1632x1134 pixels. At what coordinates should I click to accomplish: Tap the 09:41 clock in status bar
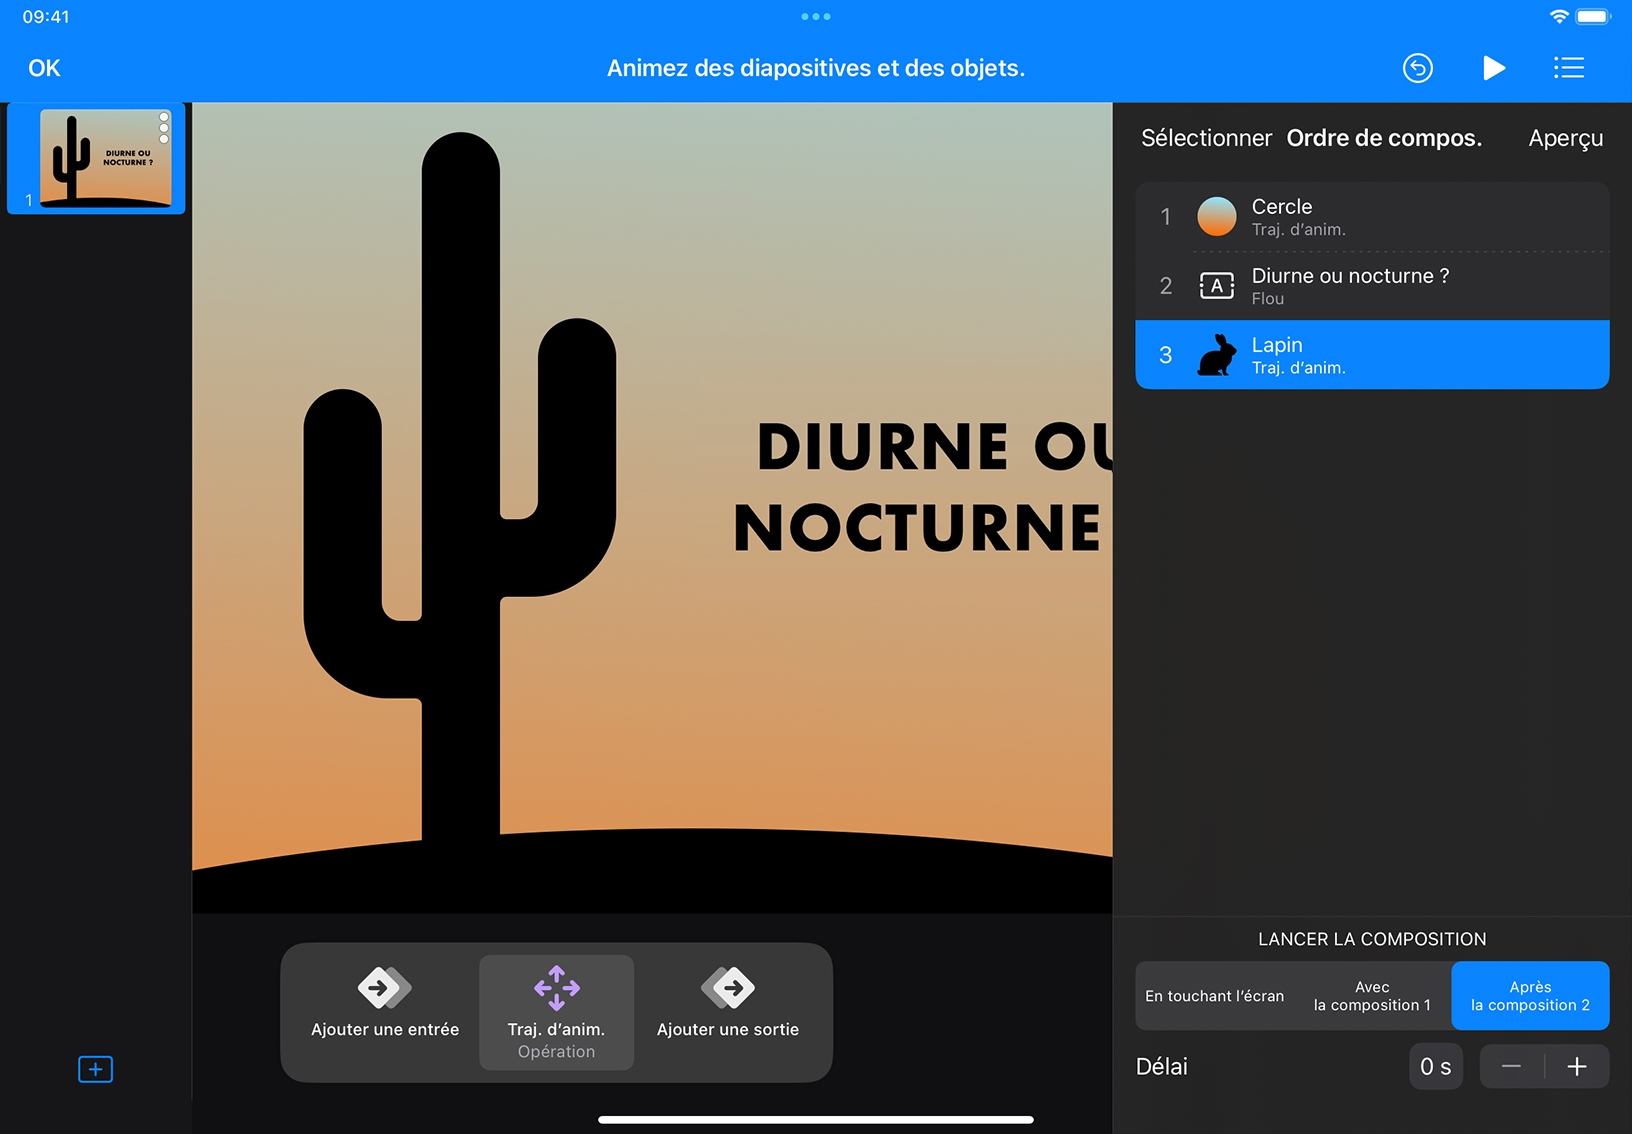pos(46,17)
